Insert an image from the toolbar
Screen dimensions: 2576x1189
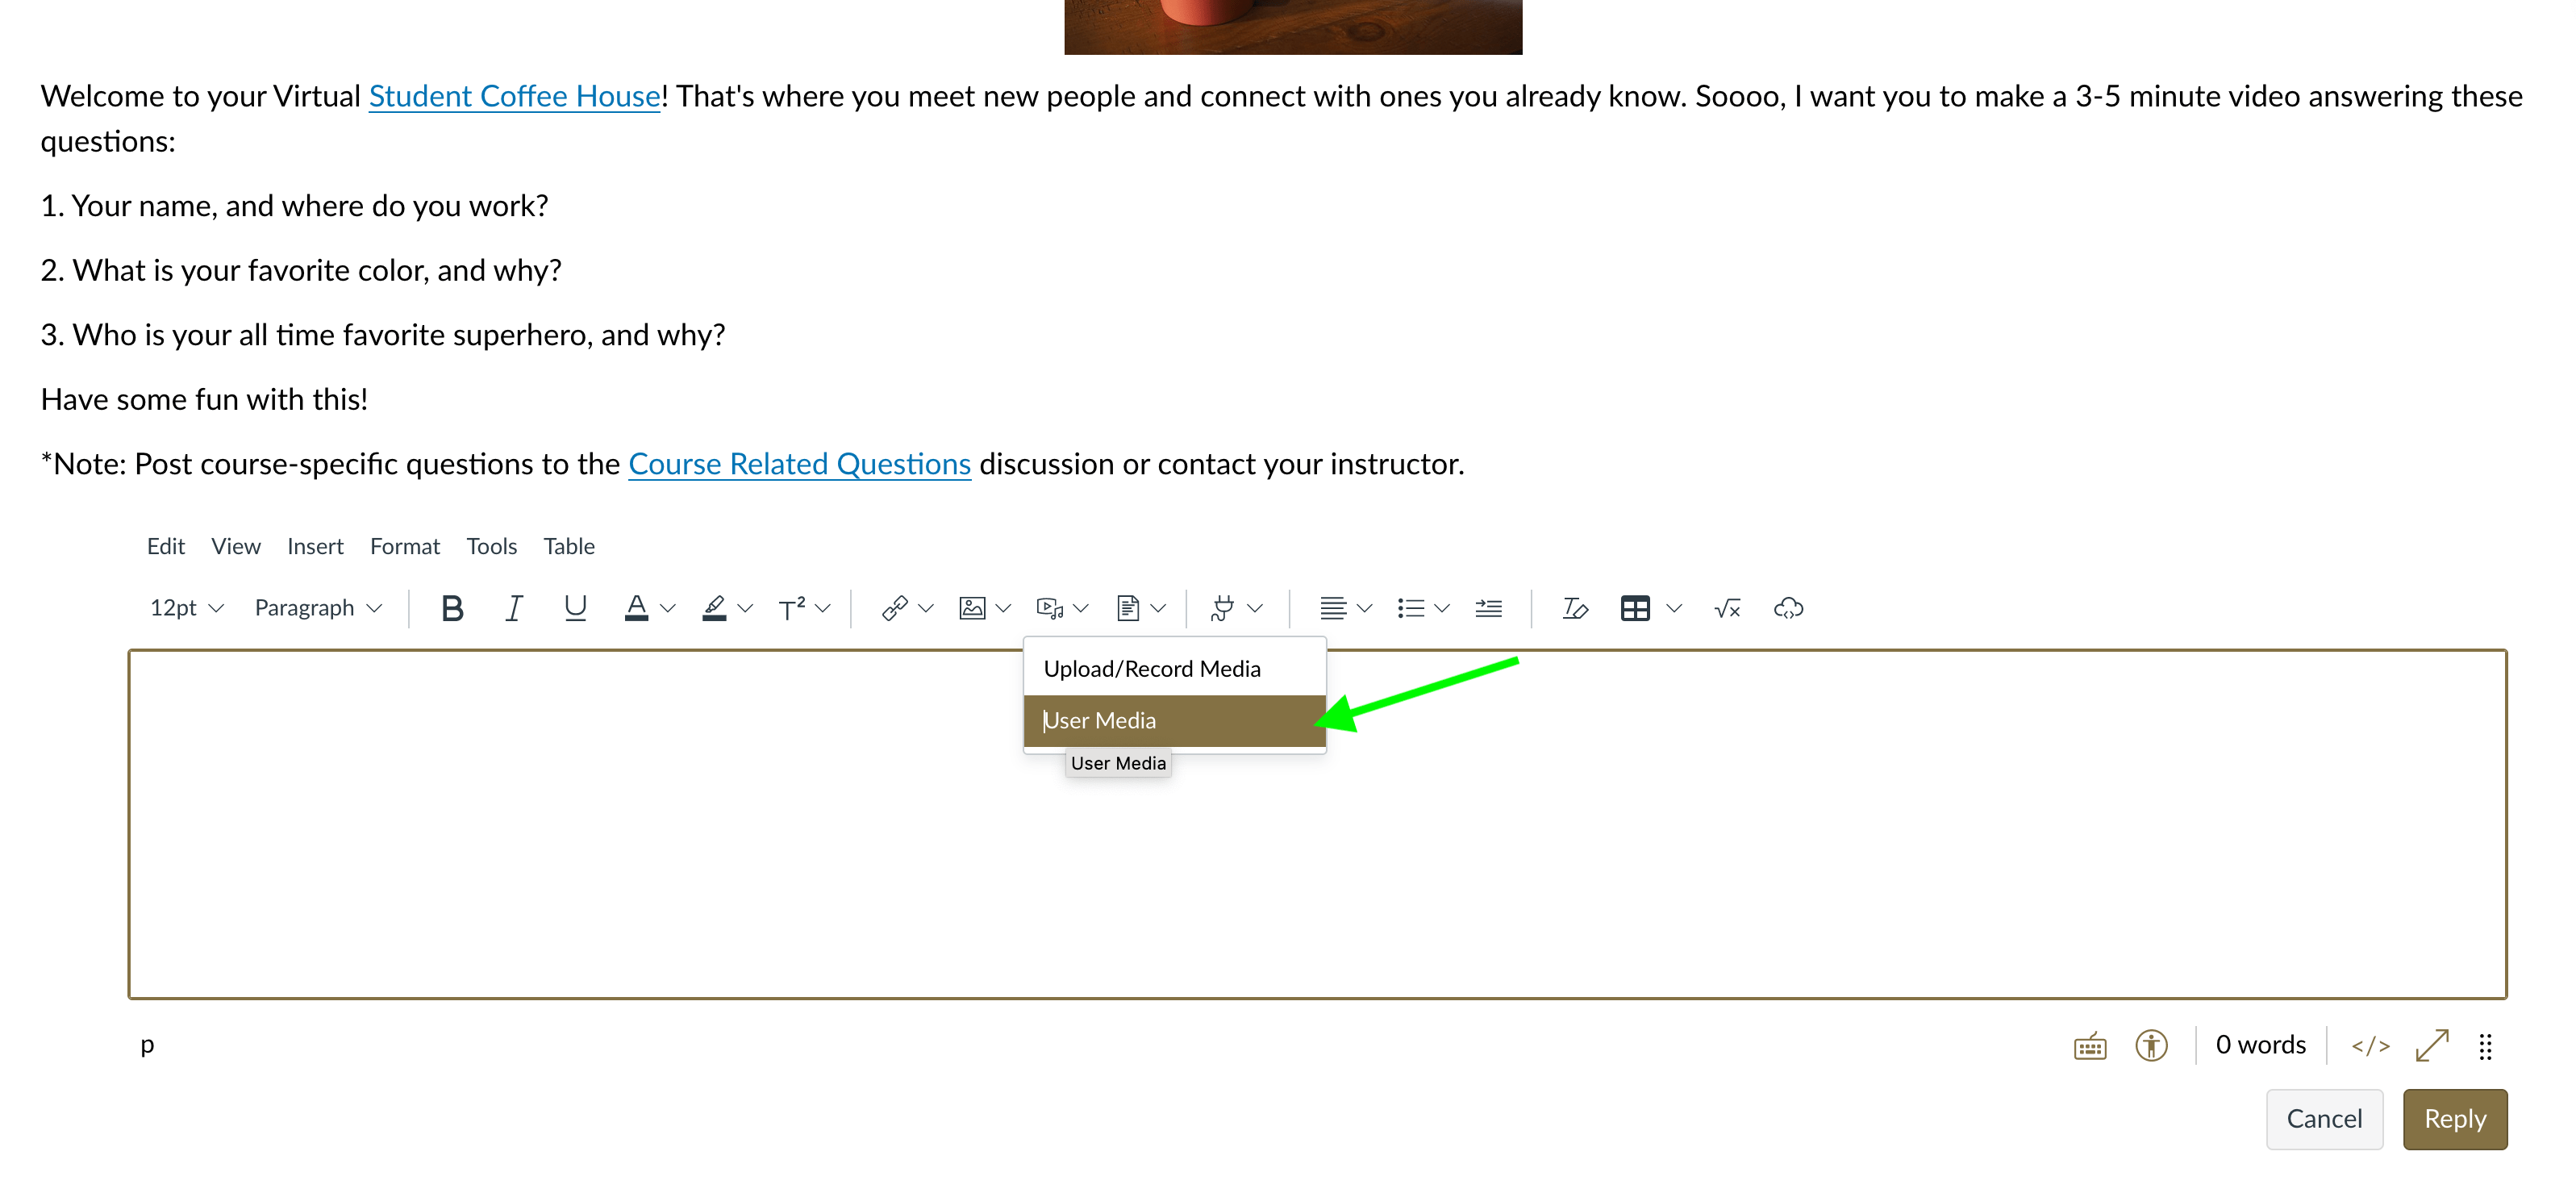pos(972,607)
